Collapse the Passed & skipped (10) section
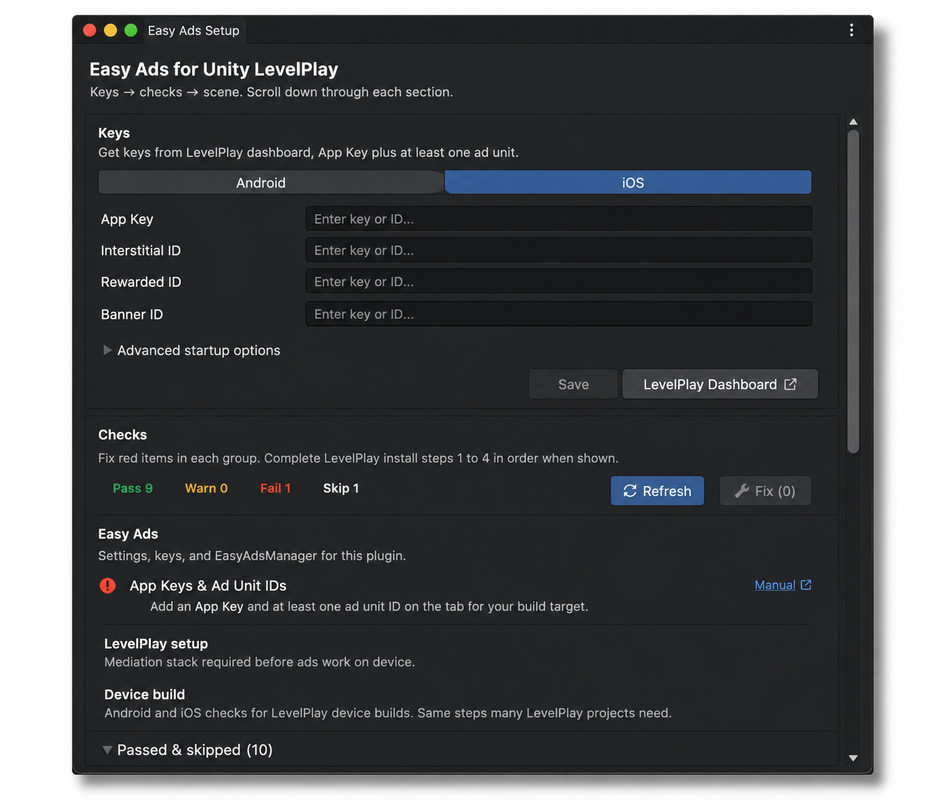Screen dimensions: 949x800 point(188,750)
